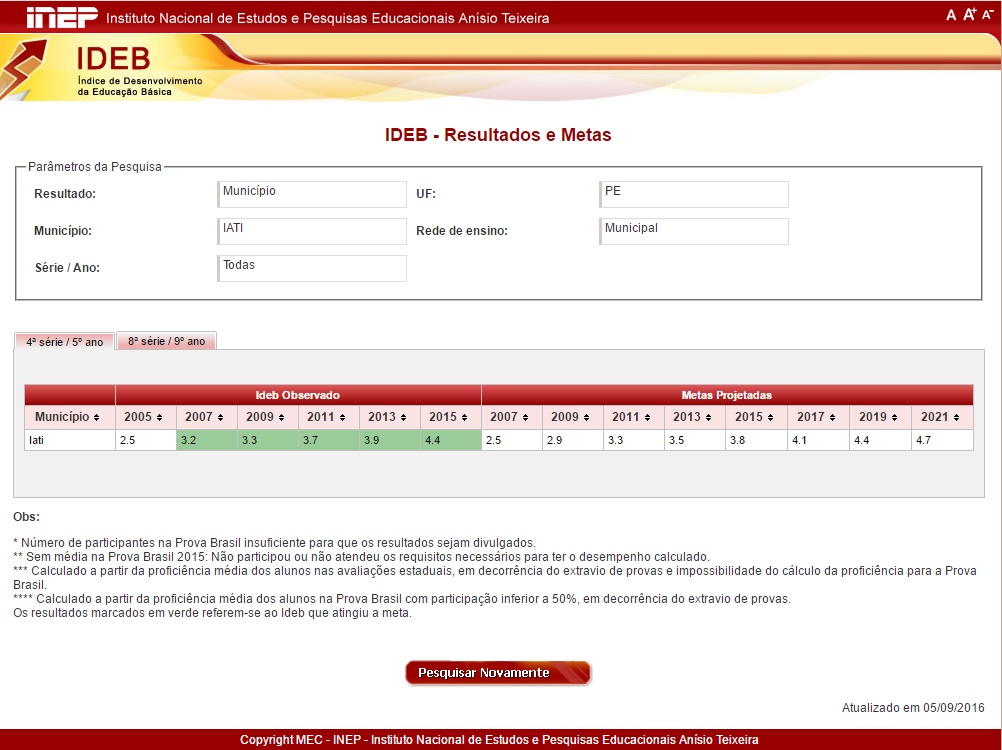Sort by Ideb Observado 2009 column
The width and height of the screenshot is (1002, 750).
(268, 417)
